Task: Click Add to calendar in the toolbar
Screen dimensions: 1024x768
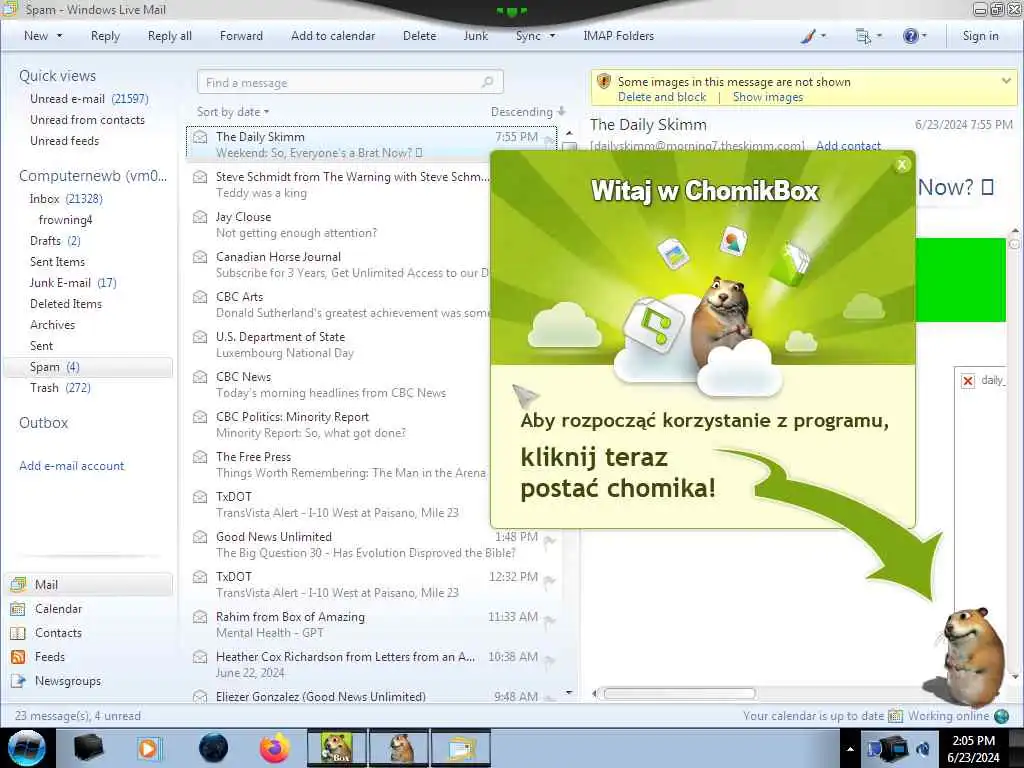Action: [333, 36]
